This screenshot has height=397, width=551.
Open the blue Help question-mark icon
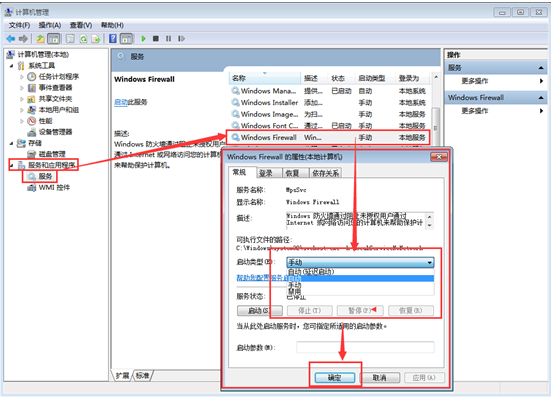[x=113, y=39]
